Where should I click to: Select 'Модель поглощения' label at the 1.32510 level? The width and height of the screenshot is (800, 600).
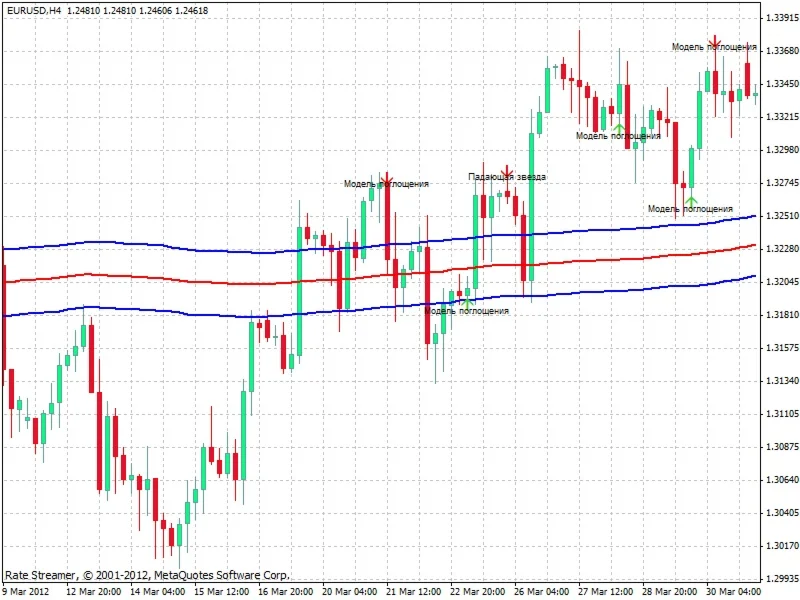tap(690, 209)
